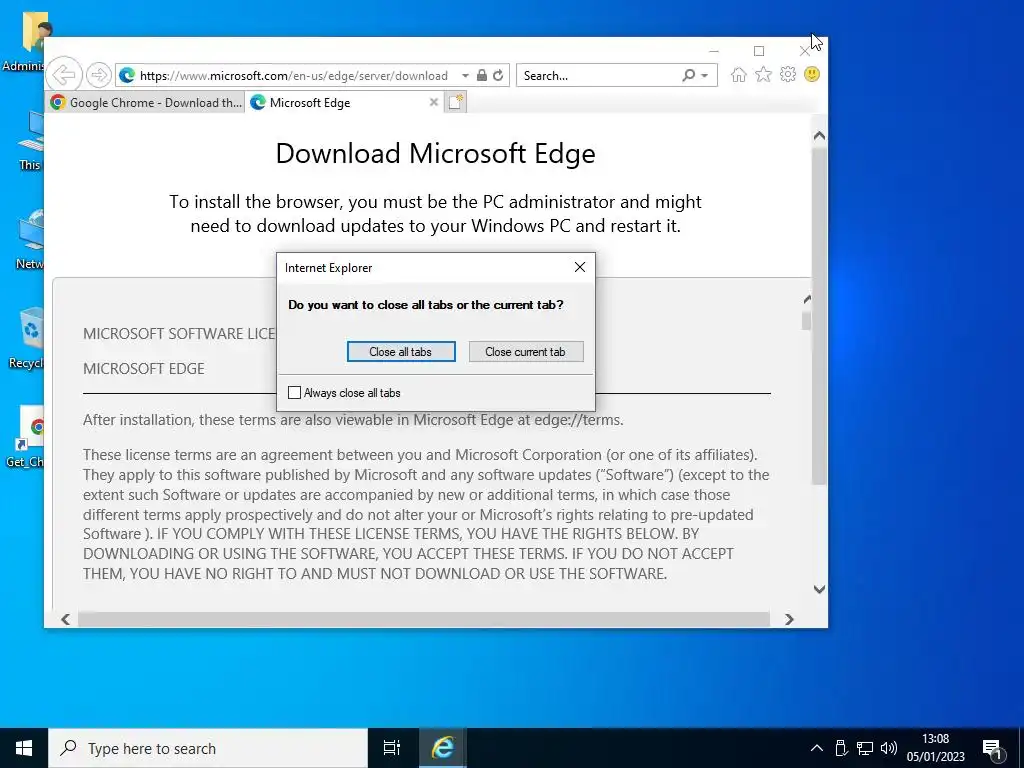
Task: Click the magnifier search icon in search box
Action: 688,75
